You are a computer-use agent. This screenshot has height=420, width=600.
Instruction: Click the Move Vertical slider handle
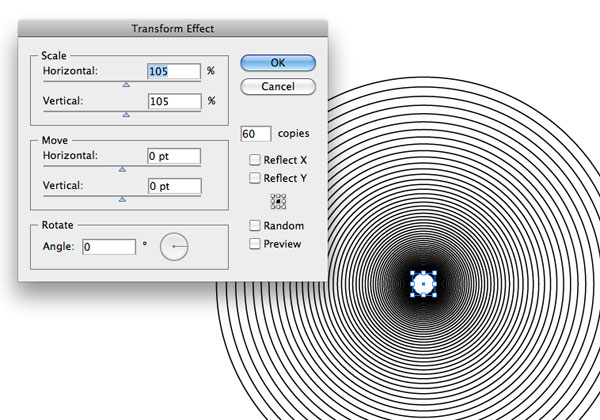pyautogui.click(x=122, y=199)
